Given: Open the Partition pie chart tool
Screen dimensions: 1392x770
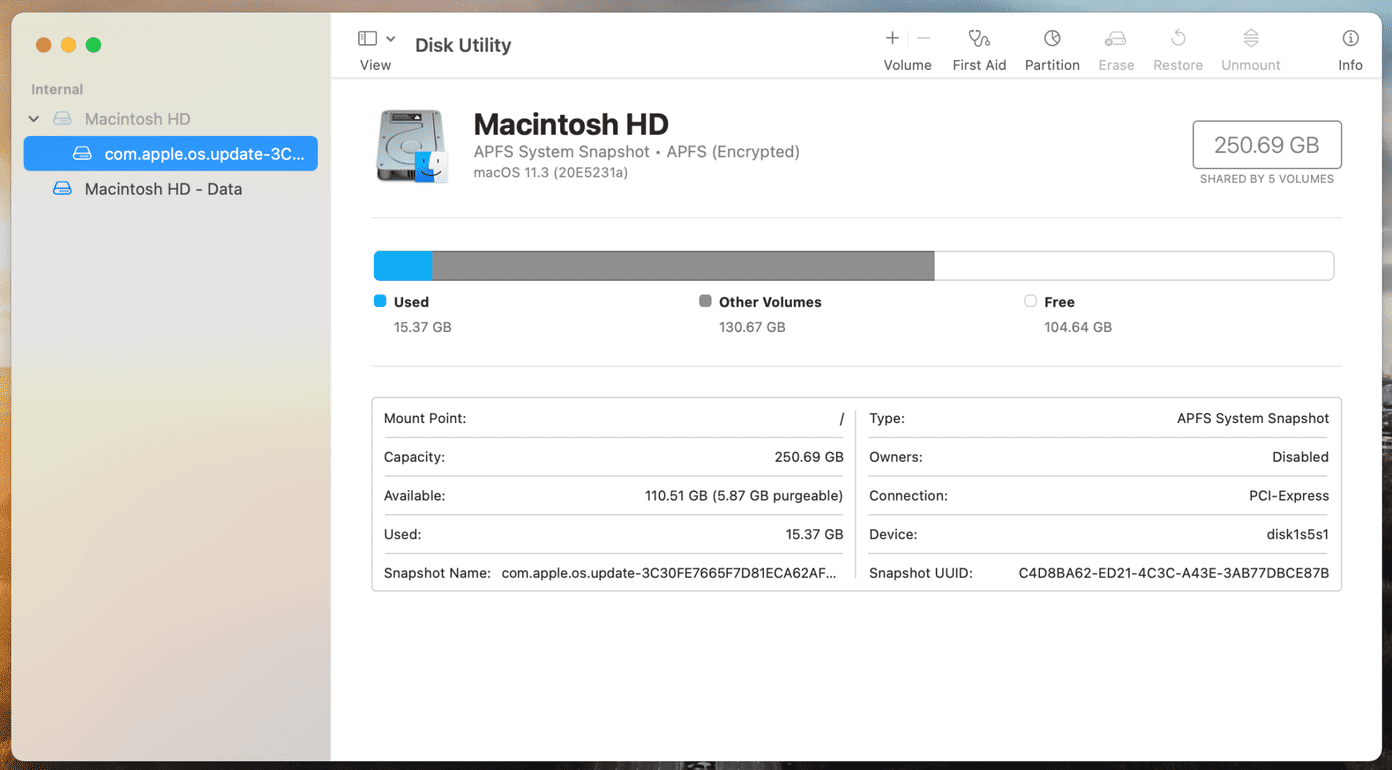Looking at the screenshot, I should (1052, 39).
